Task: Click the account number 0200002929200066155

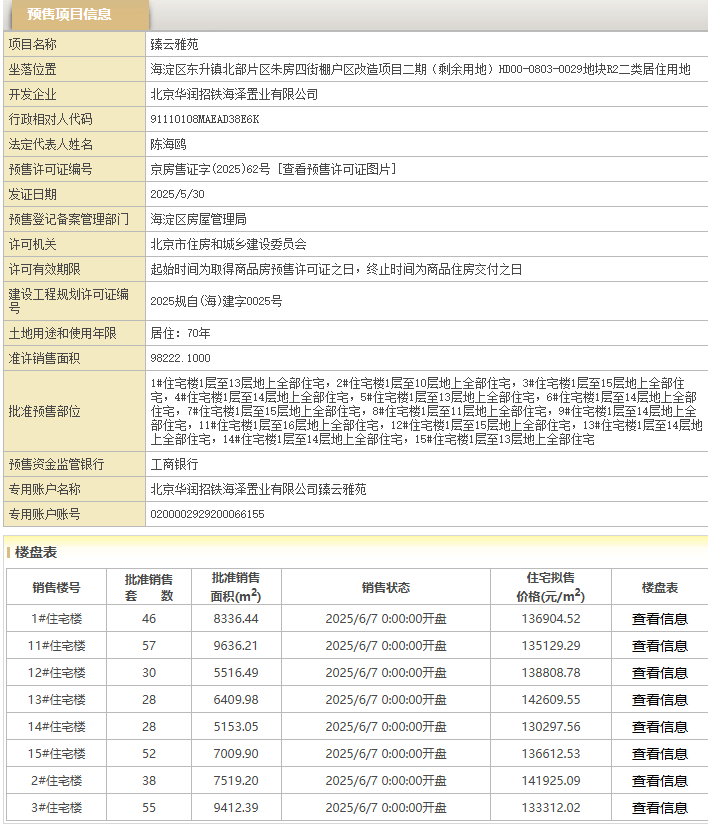Action: click(207, 514)
